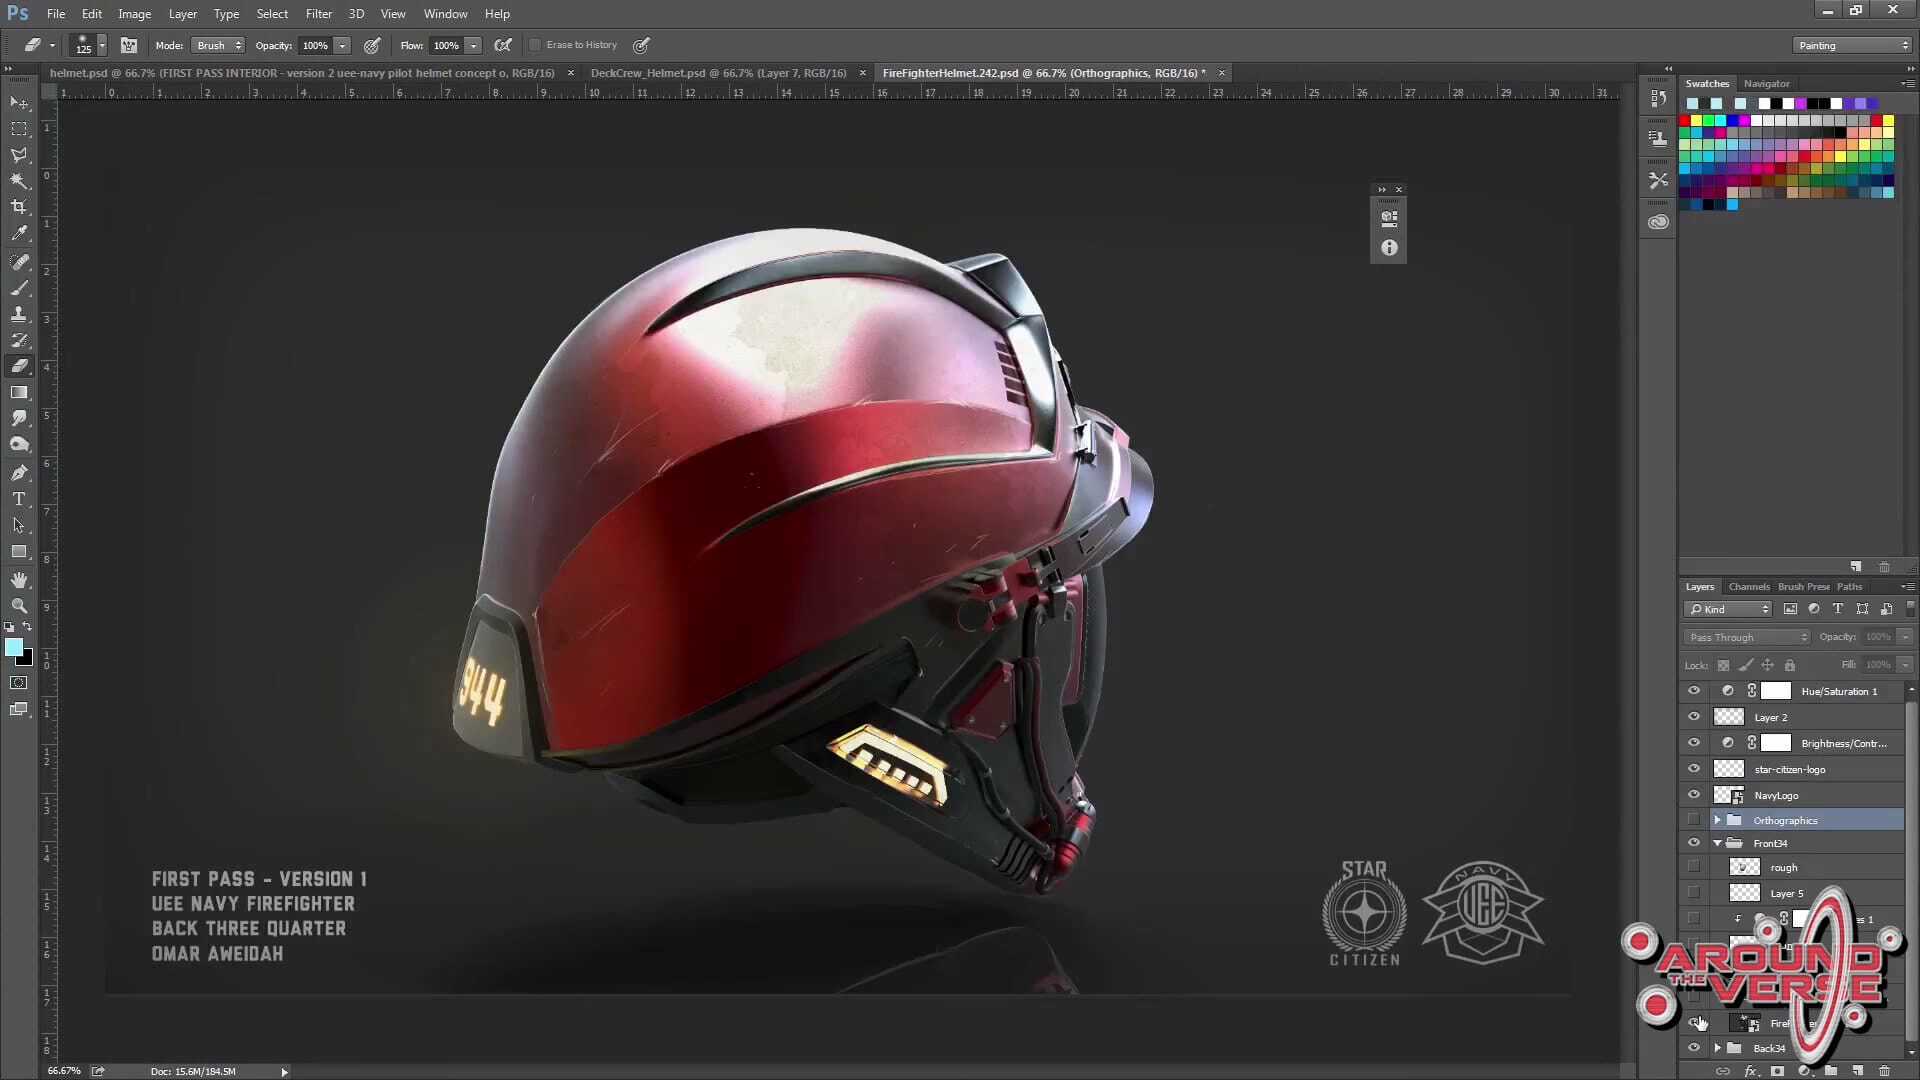Select the Eyedropper tool
The image size is (1920, 1080).
pos(19,233)
